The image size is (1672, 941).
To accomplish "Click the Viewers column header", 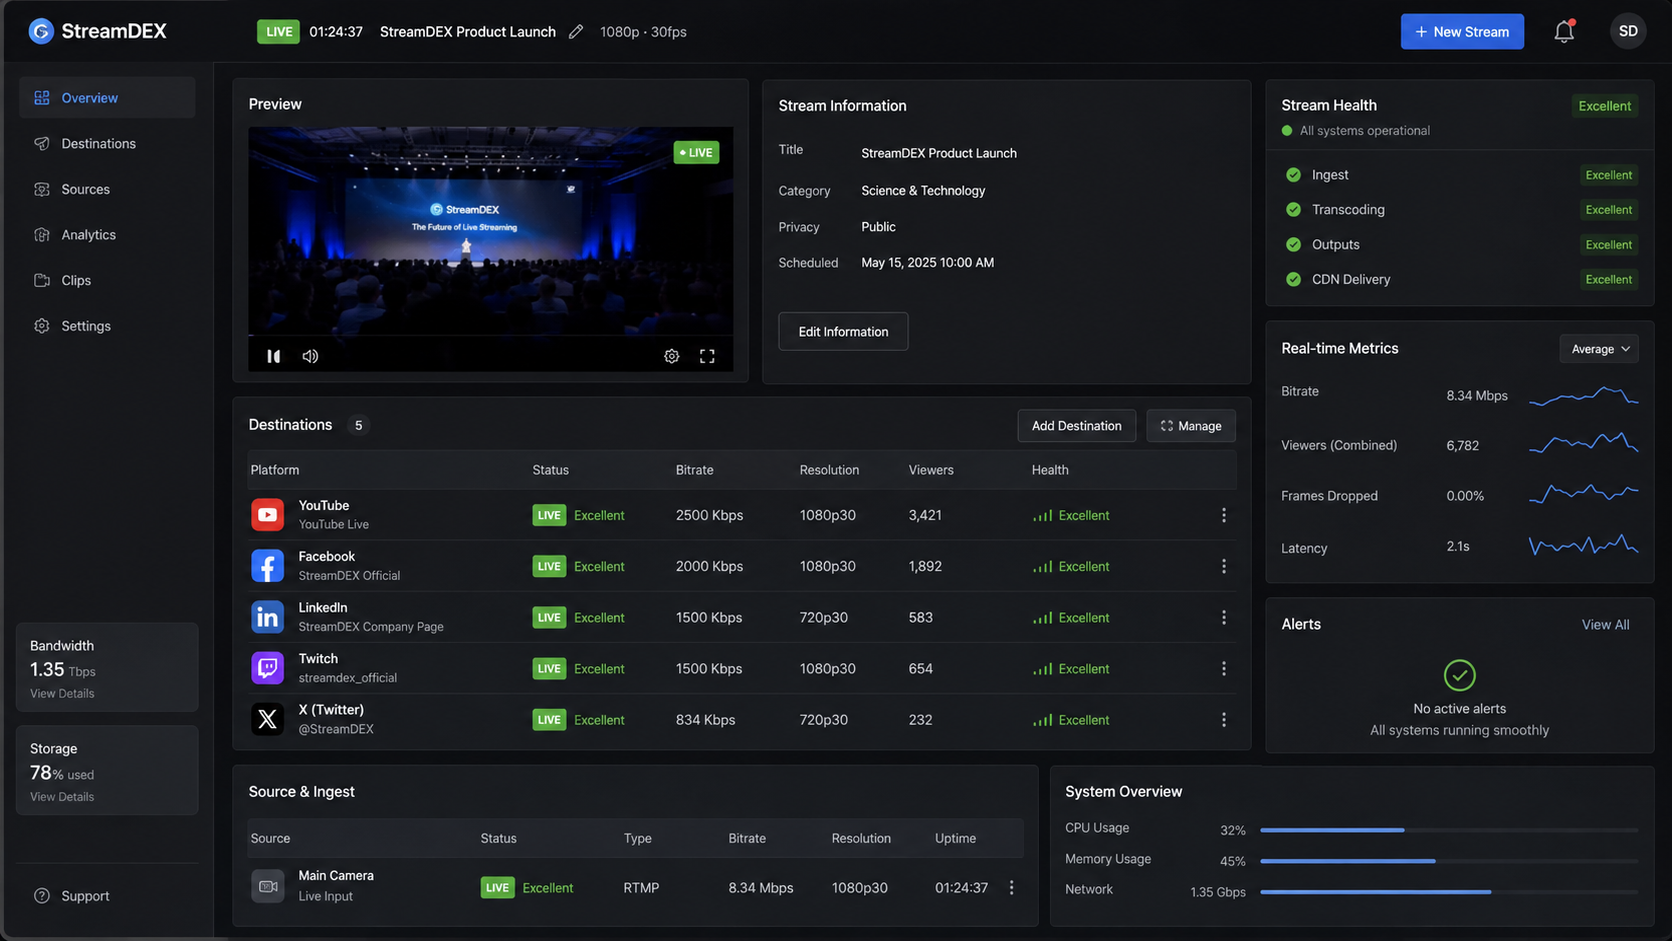I will click(931, 470).
